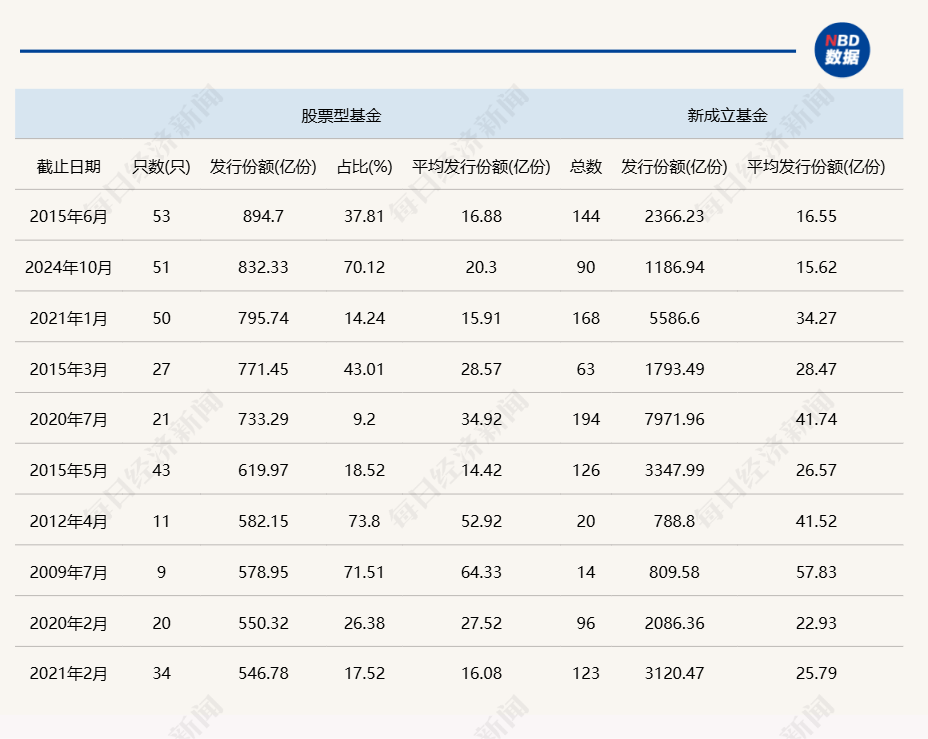Image resolution: width=928 pixels, height=739 pixels.
Task: Click the 52.92 average issuance cell
Action: pyautogui.click(x=481, y=521)
